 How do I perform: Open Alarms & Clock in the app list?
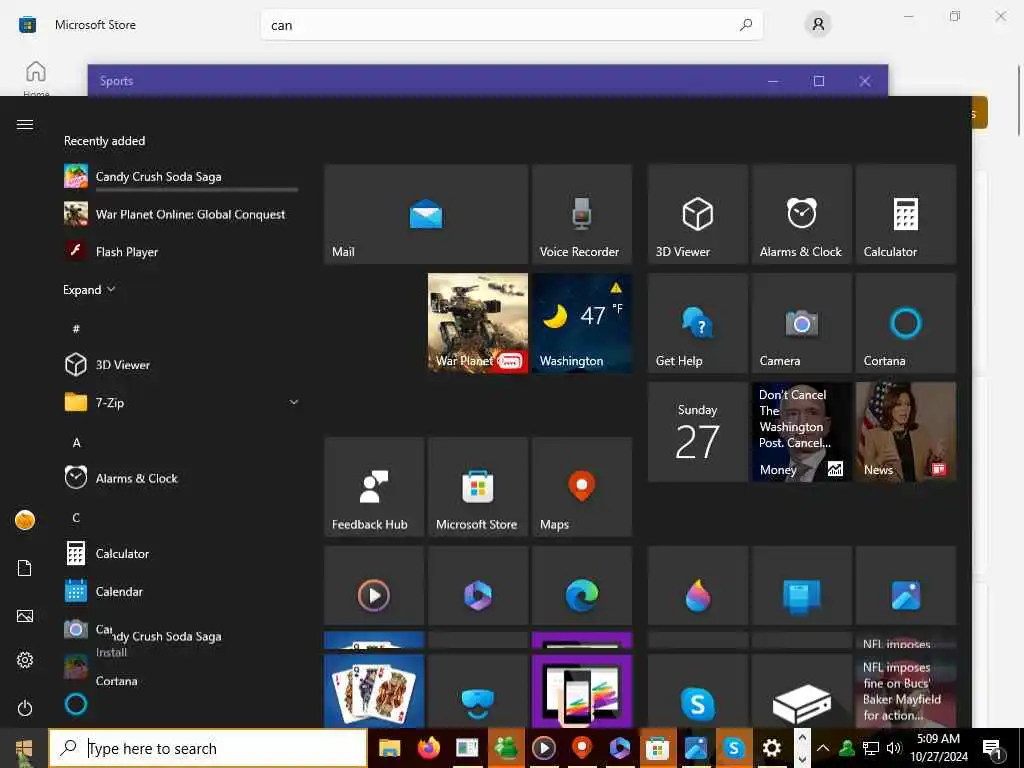(180, 478)
